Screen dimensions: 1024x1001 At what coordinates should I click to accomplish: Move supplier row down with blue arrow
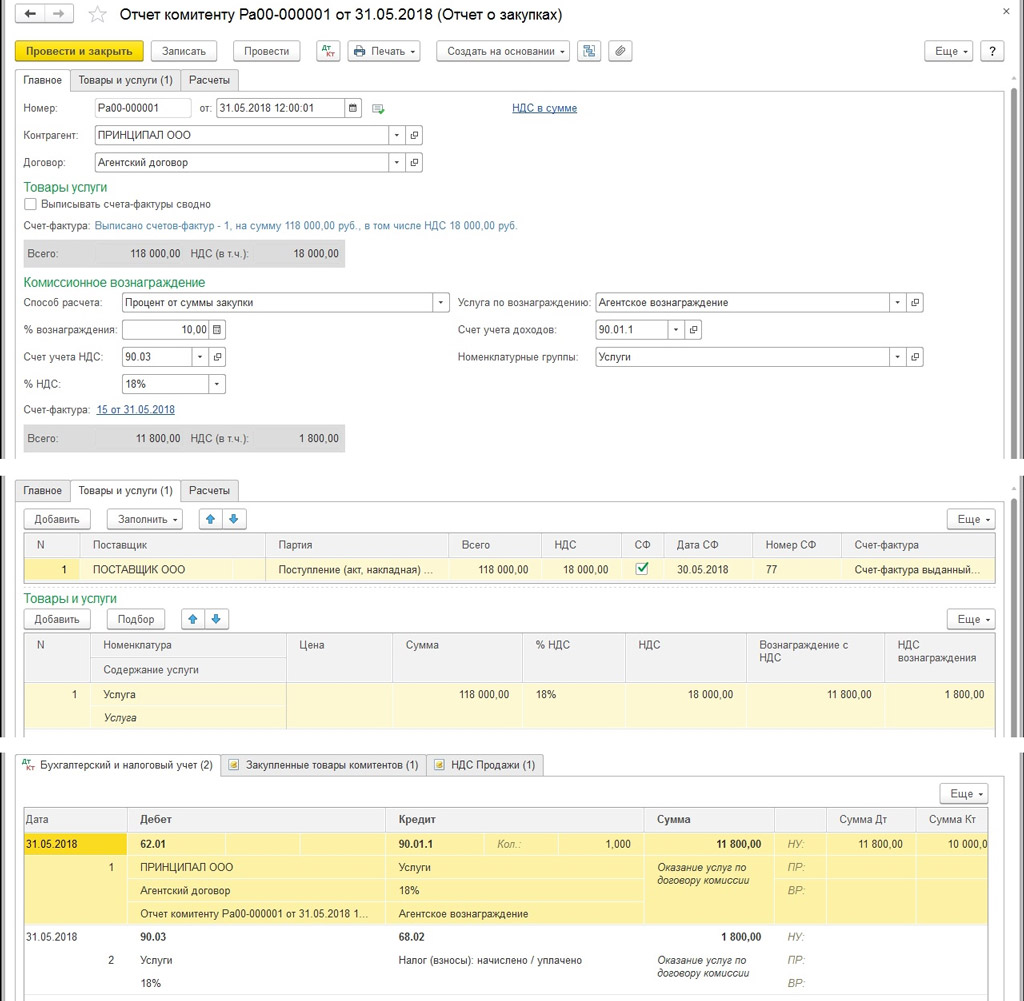click(x=233, y=519)
